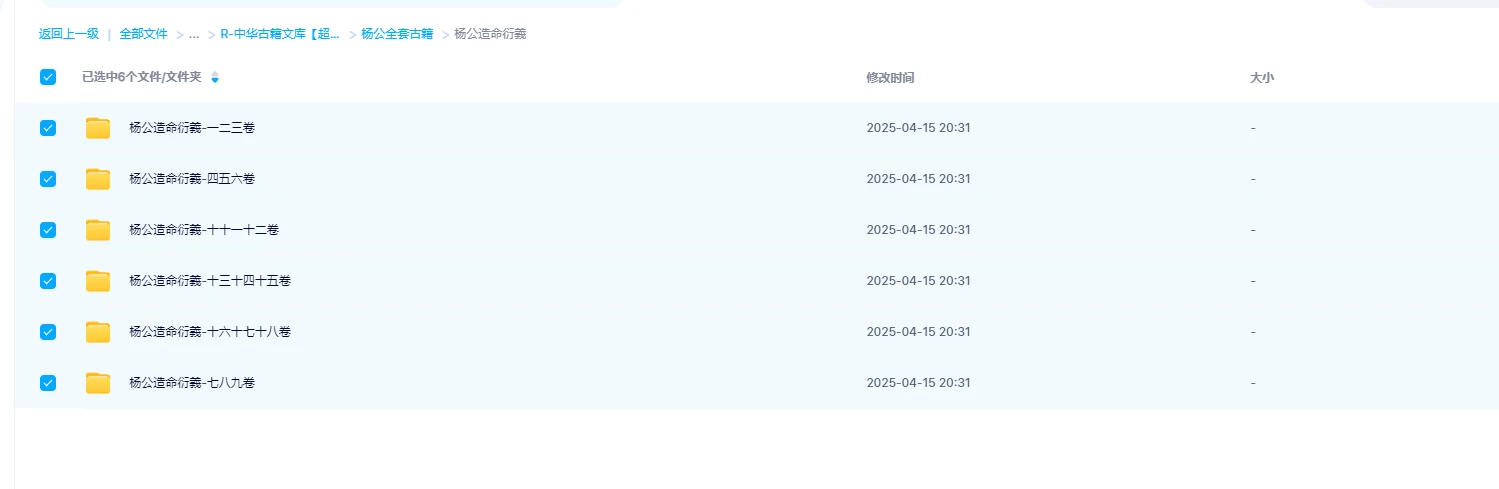Click the sort arrow icon beside 已选中6个文件/文件夹

pyautogui.click(x=214, y=77)
